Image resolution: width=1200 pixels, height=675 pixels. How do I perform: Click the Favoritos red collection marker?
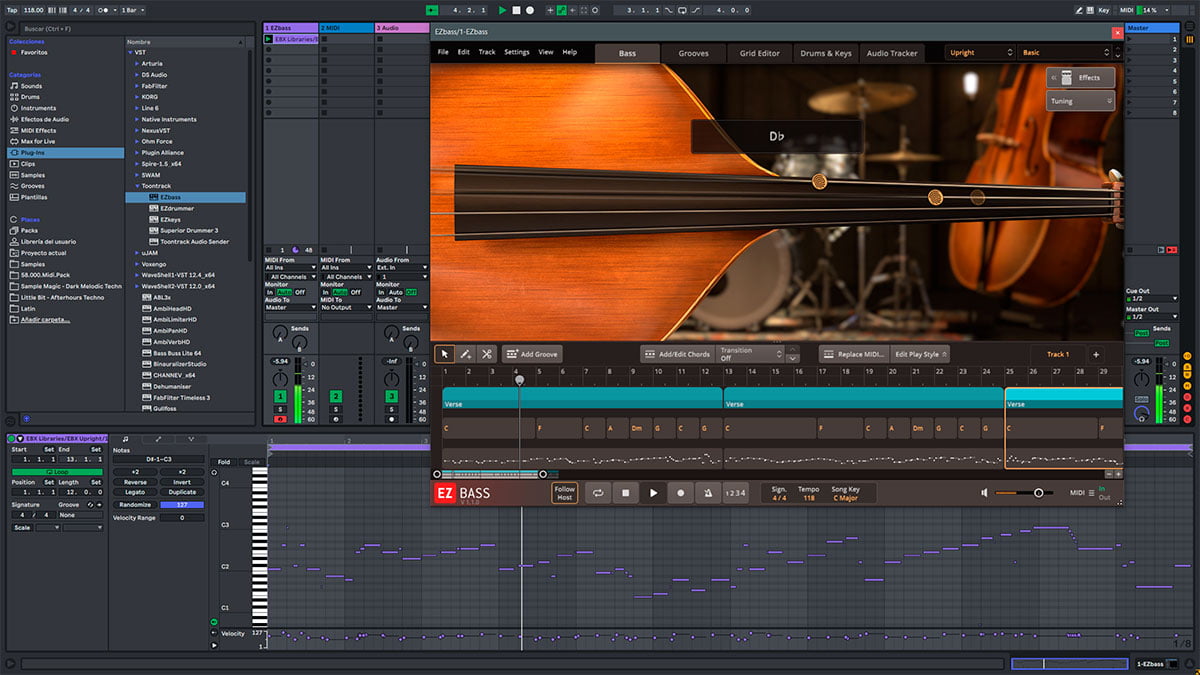[14, 52]
